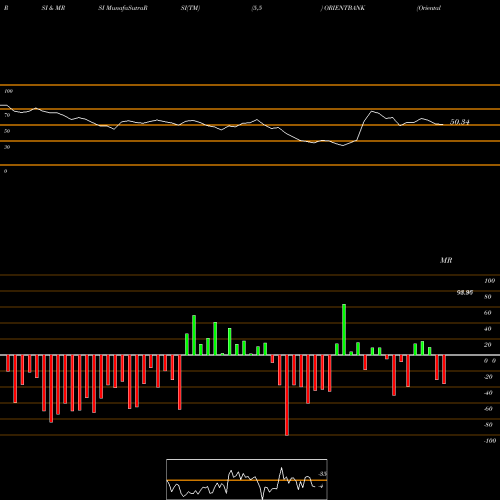Click the last red bar at histogram's right end
500x500 pixels.
(444, 369)
